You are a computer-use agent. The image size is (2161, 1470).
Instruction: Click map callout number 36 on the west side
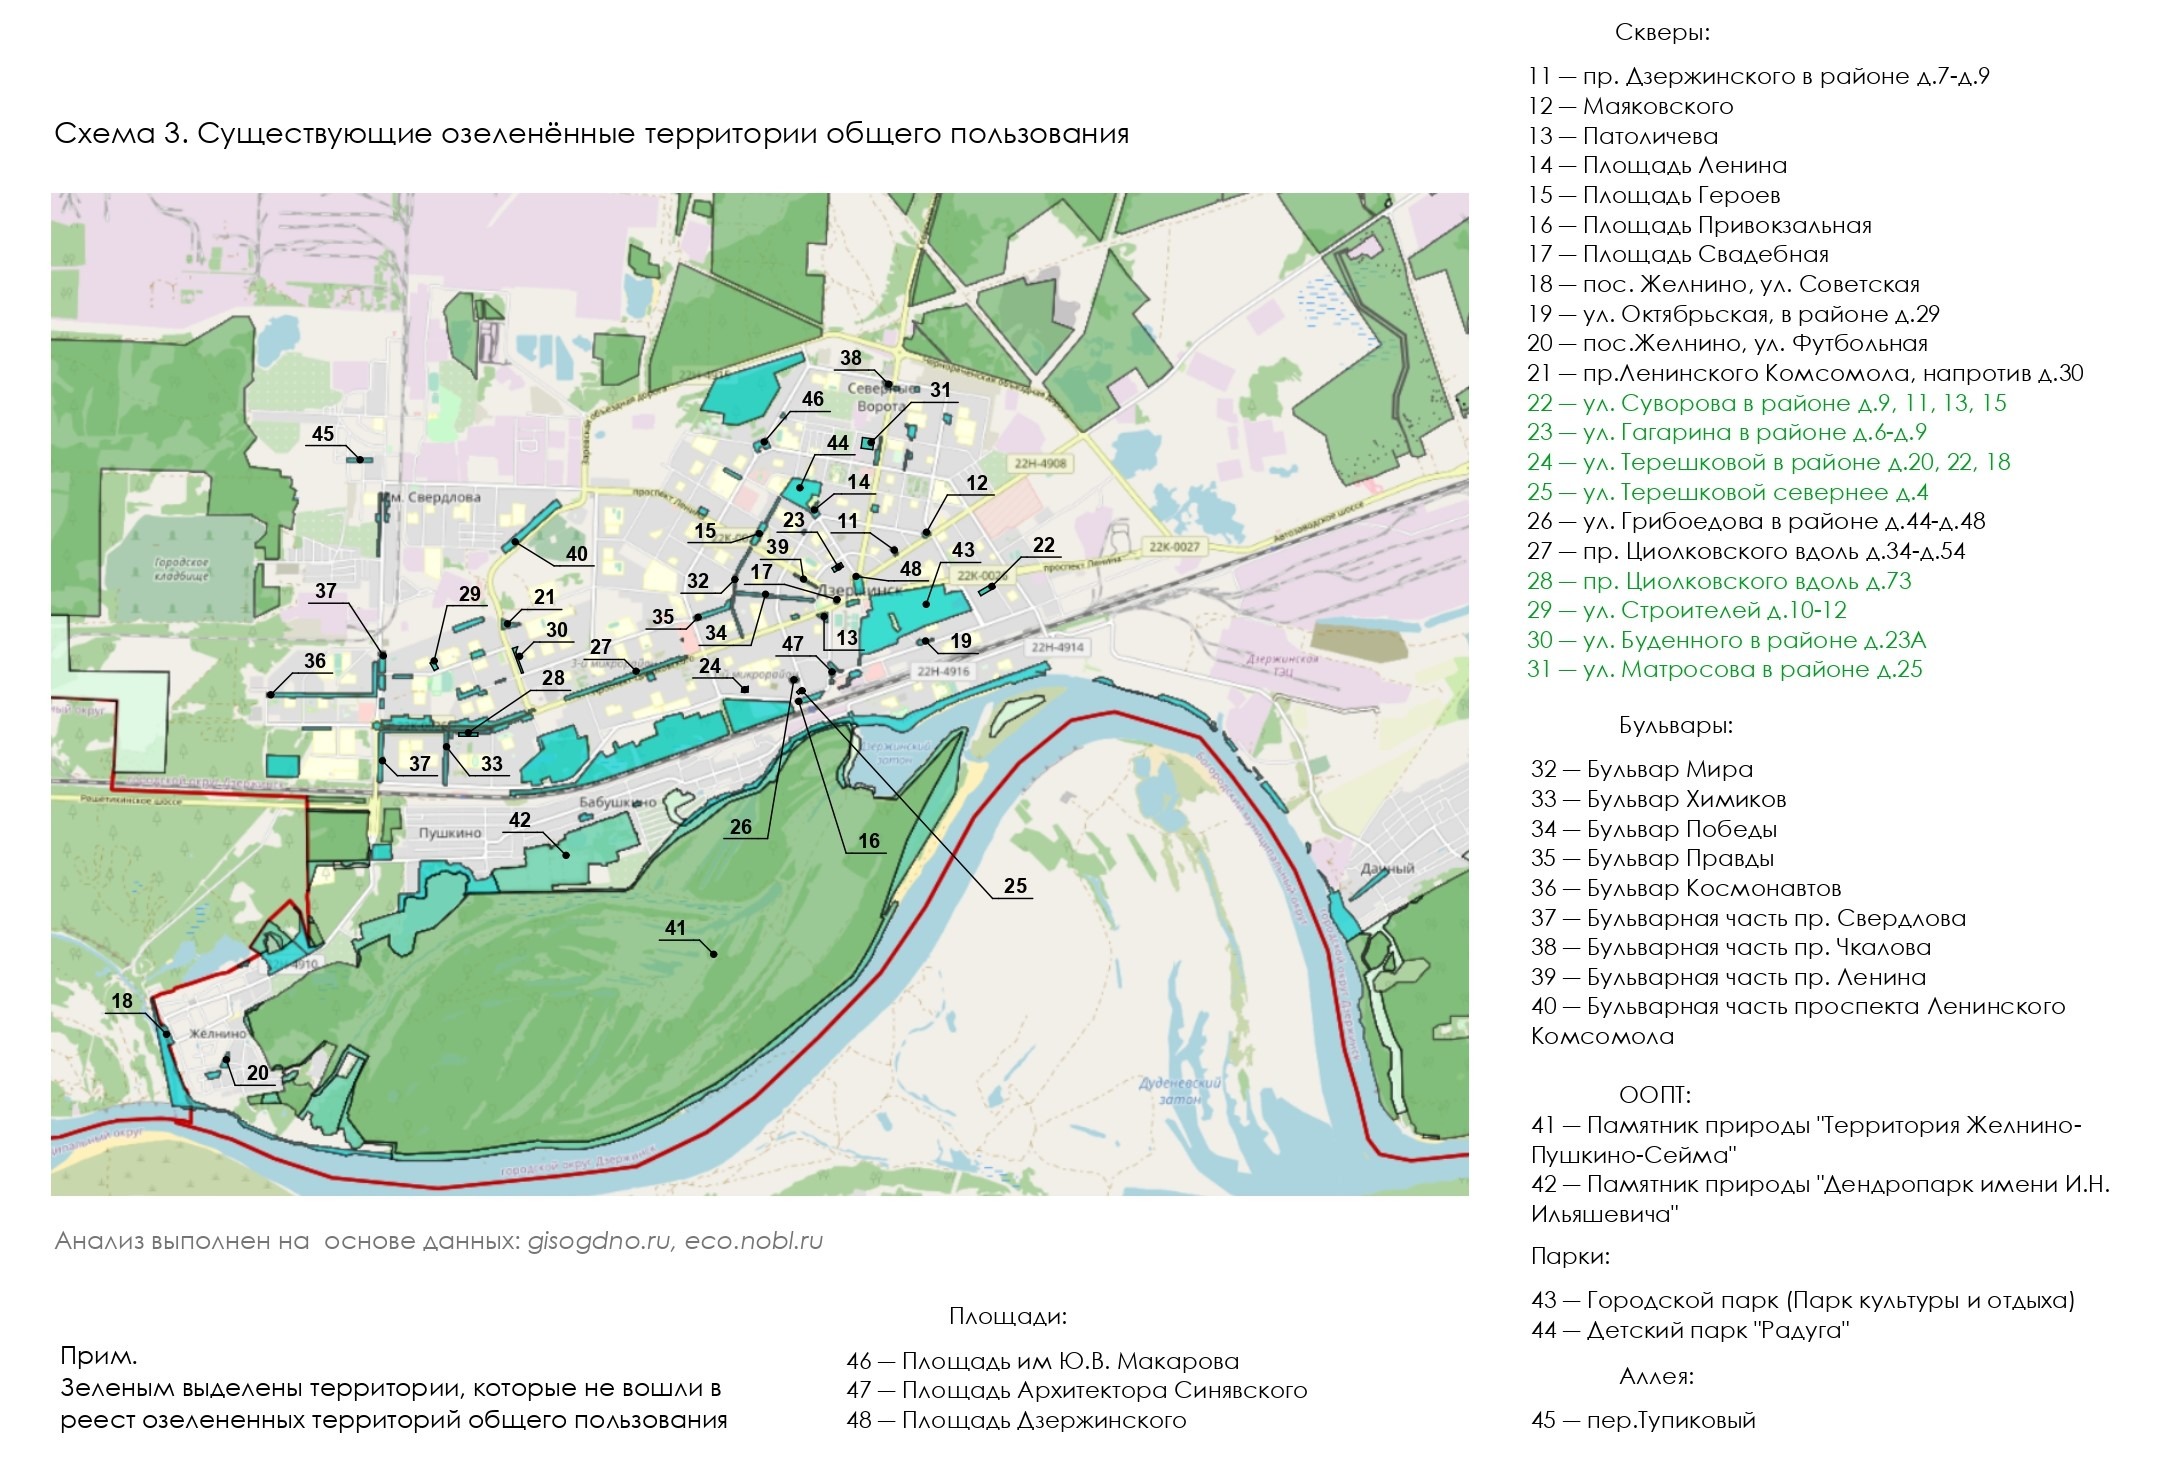coord(315,661)
